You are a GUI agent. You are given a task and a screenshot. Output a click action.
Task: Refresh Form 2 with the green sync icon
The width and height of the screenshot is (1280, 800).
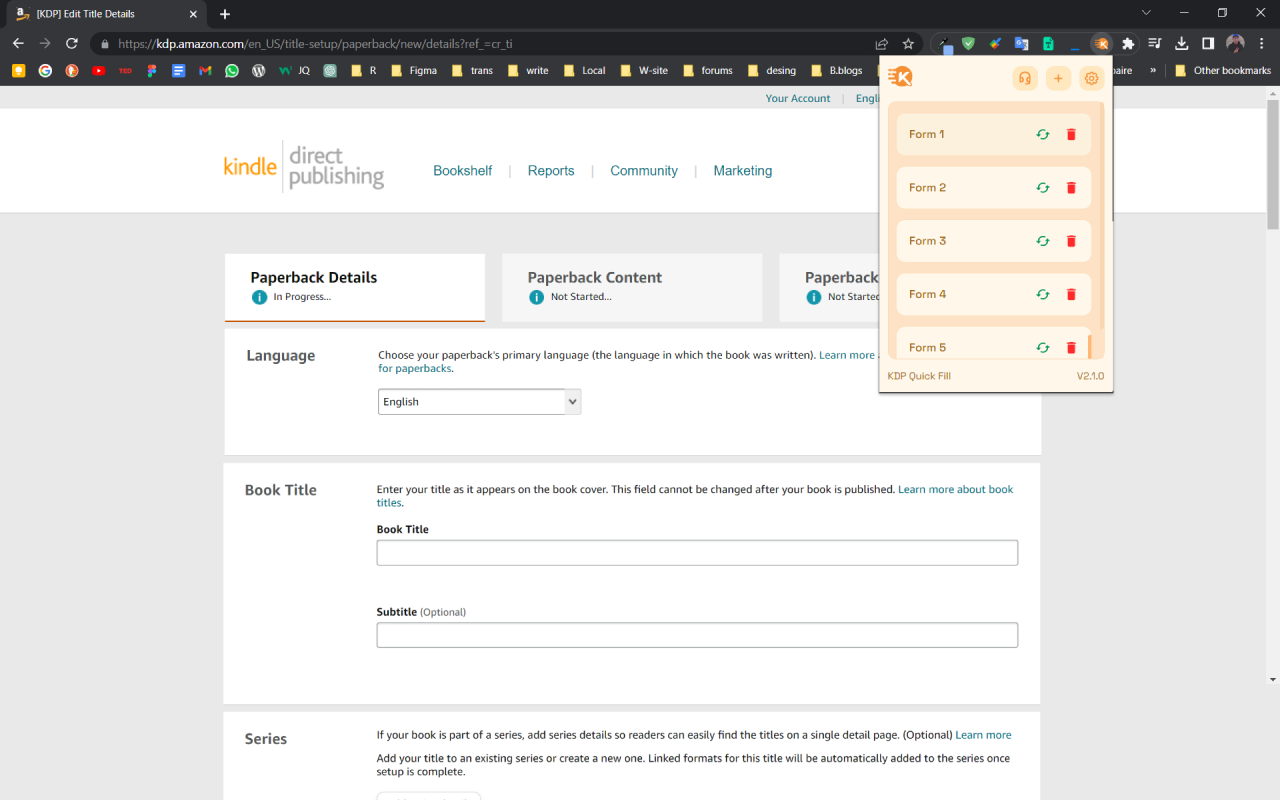[1043, 188]
